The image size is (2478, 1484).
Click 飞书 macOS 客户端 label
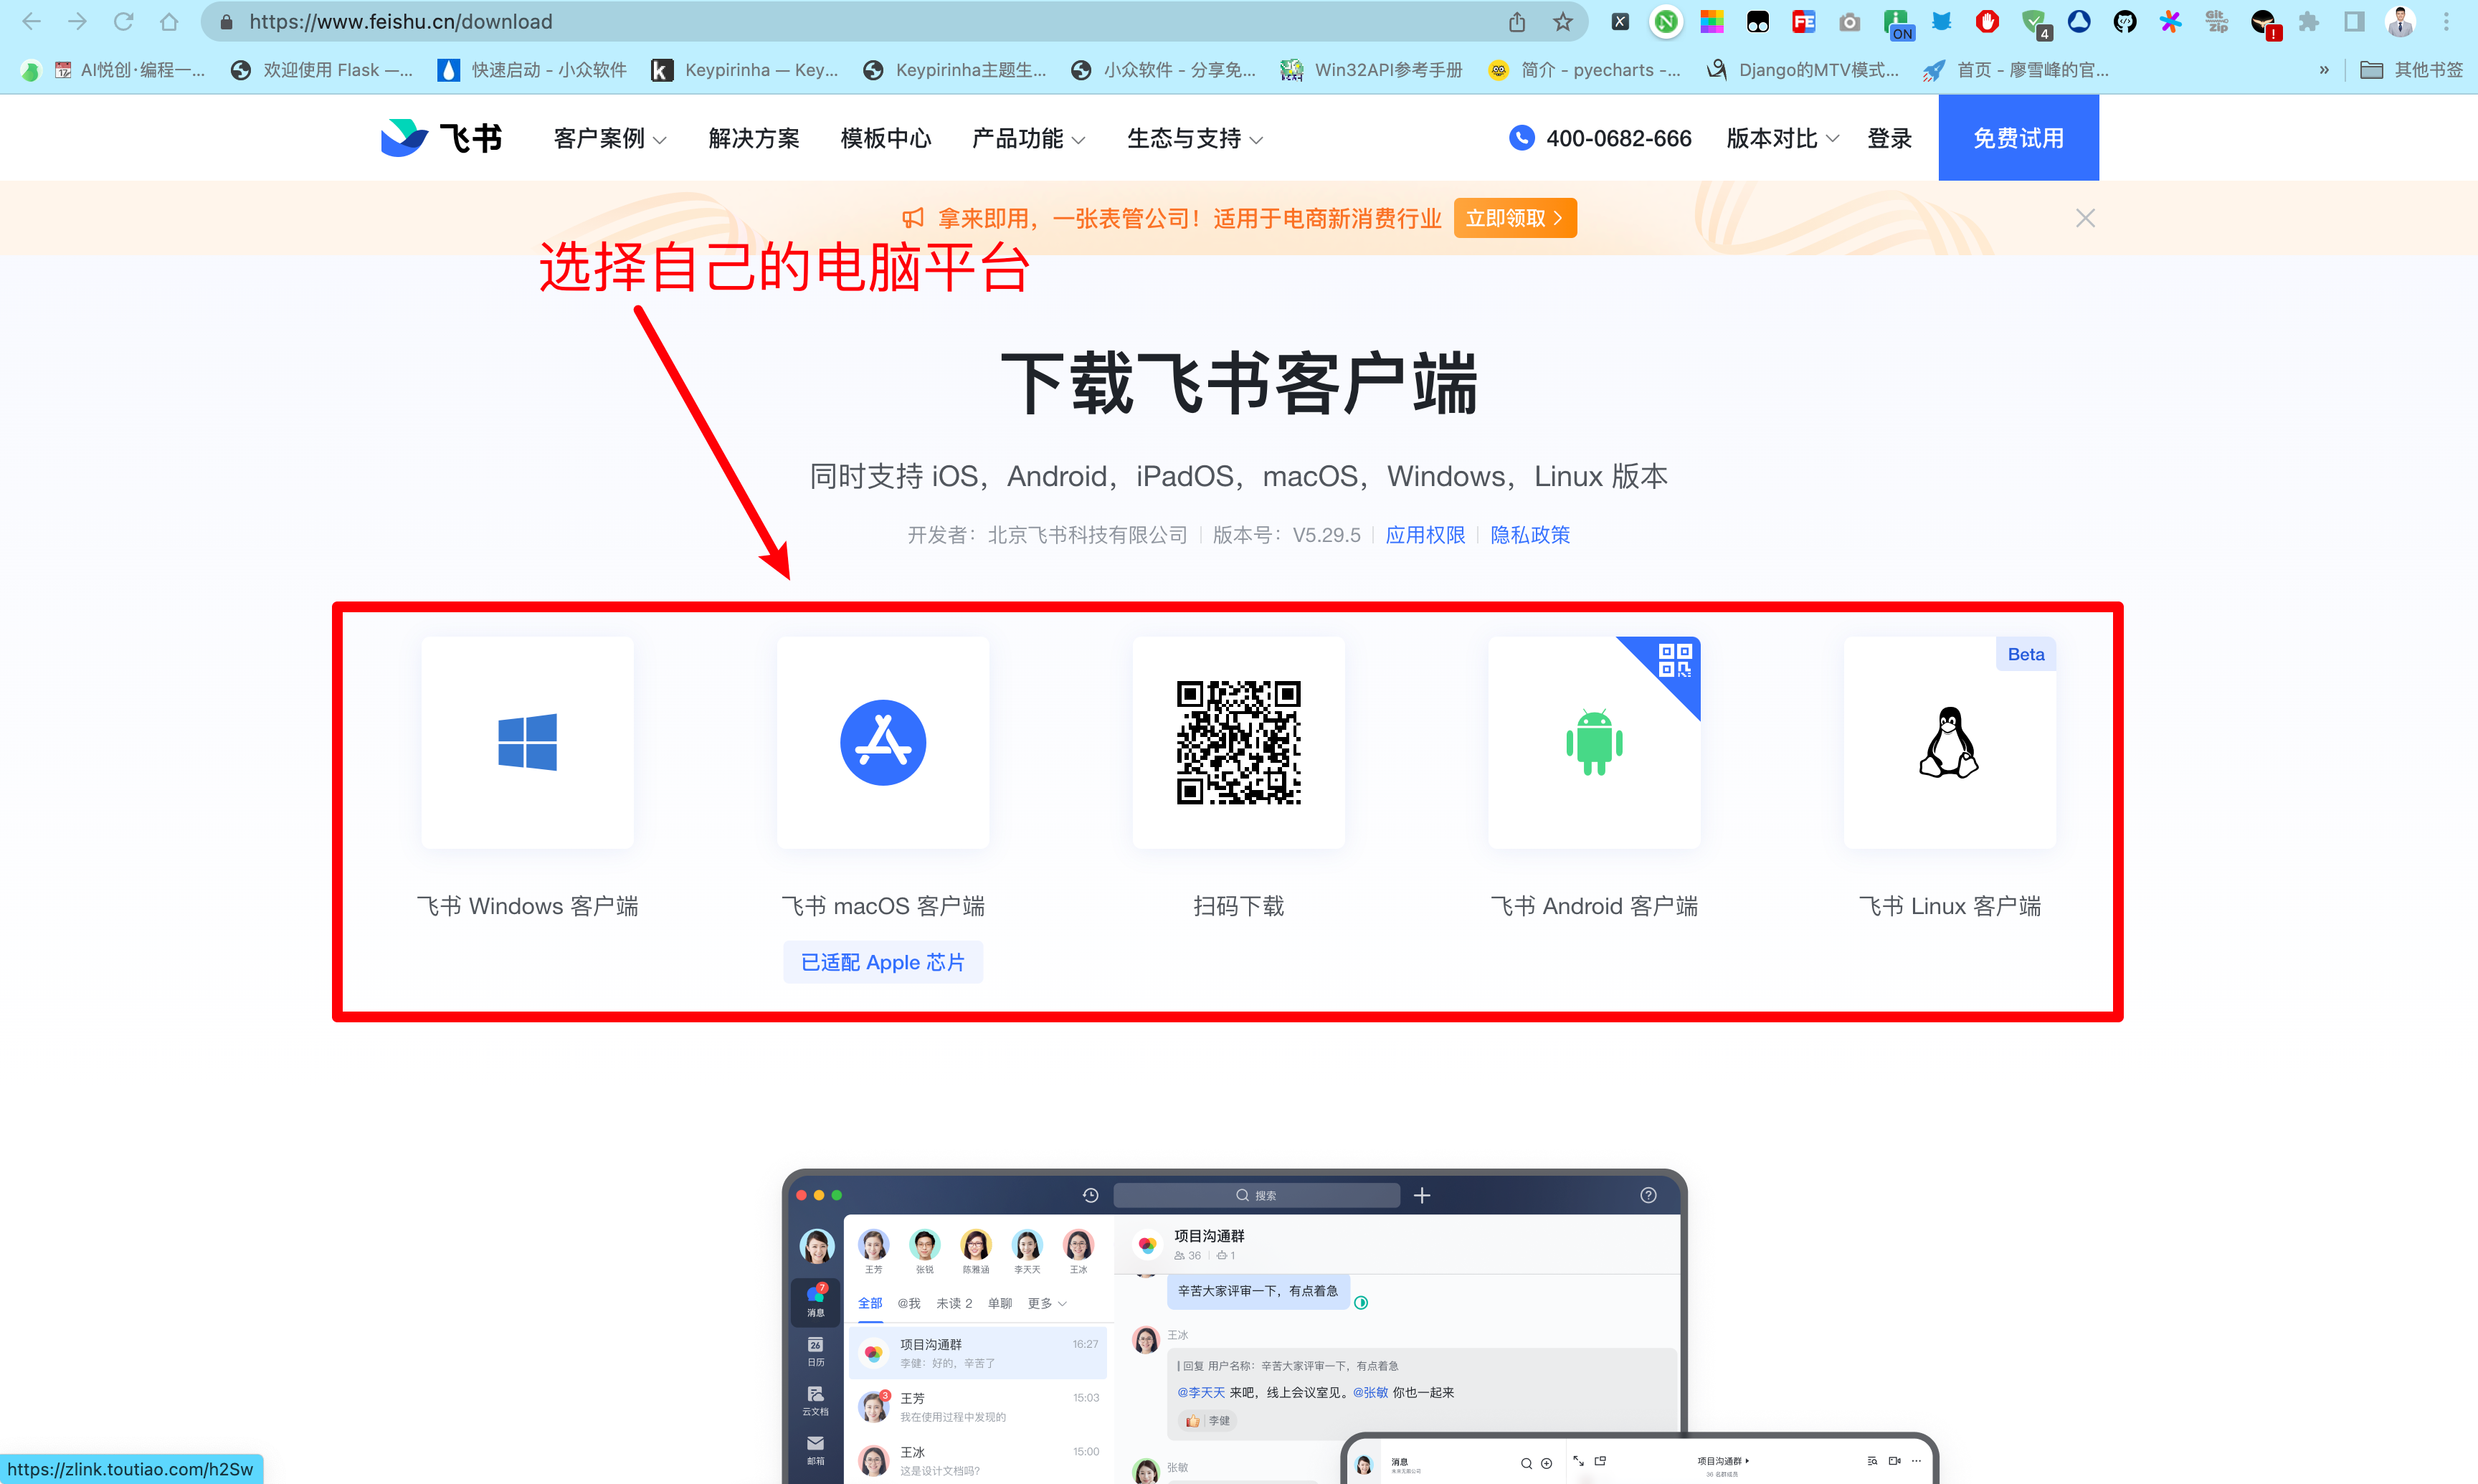[883, 906]
